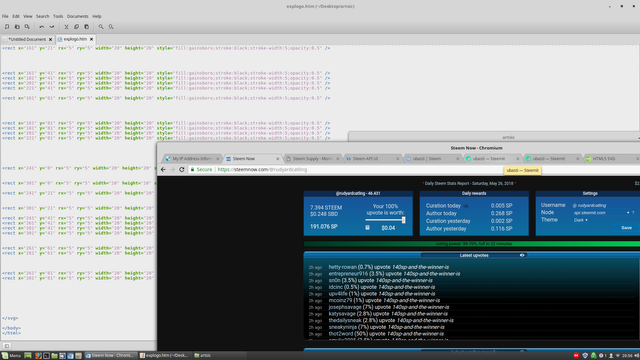Screen dimensions: 640x360
Task: Click hetty-rowan upvote entry
Action: tap(389, 267)
